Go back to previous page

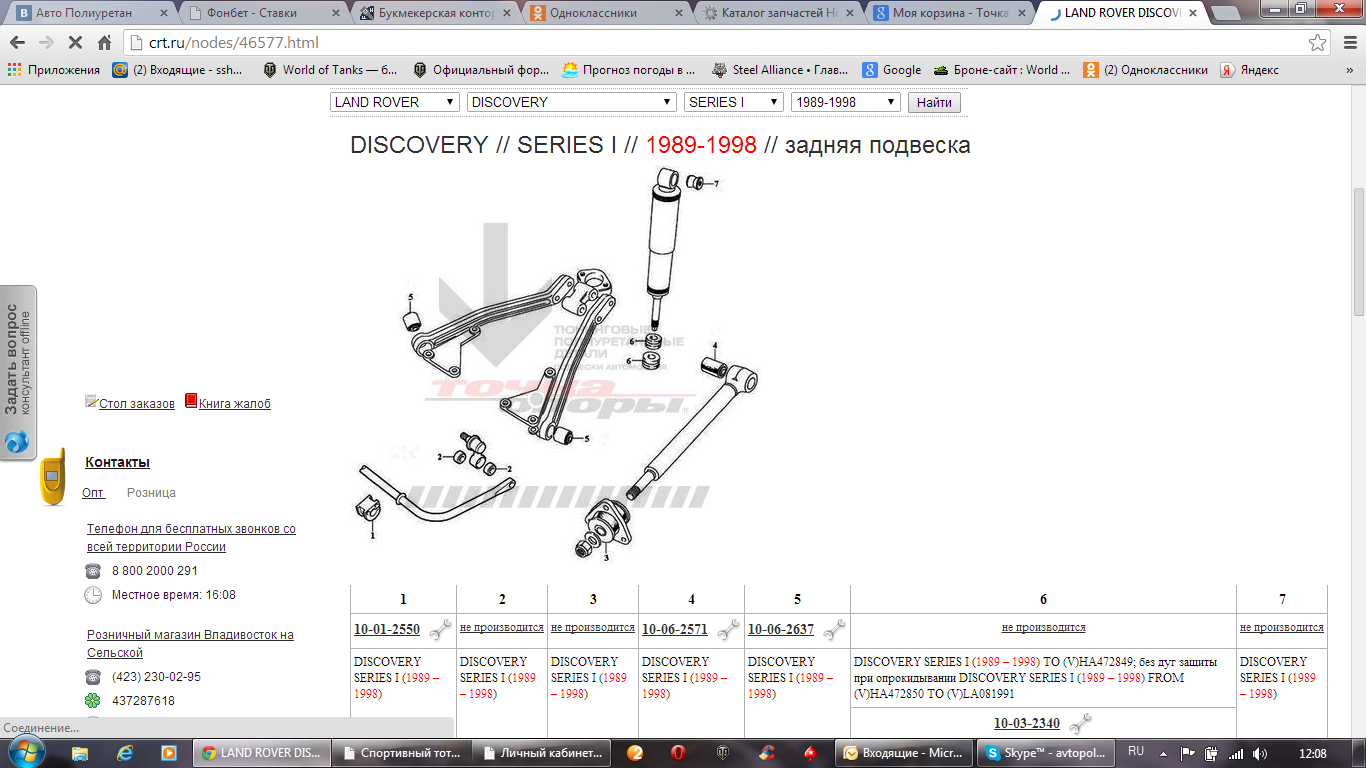17,43
